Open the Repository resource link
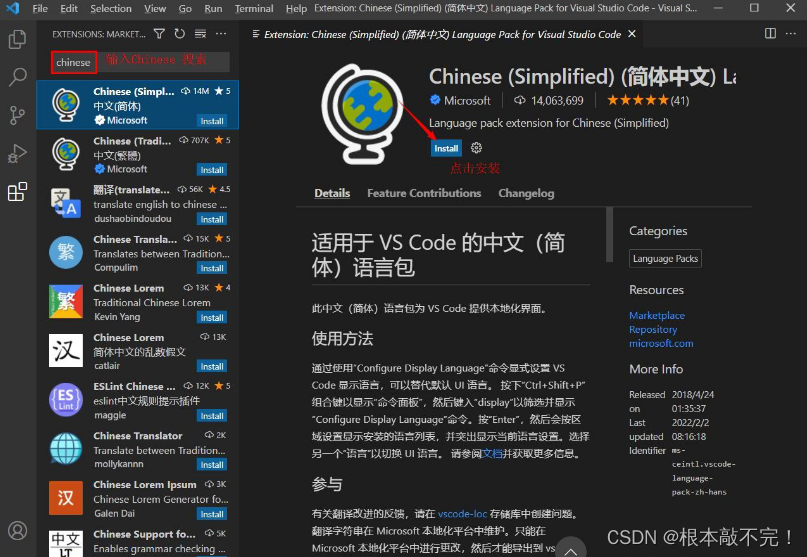This screenshot has width=807, height=557. pos(653,329)
